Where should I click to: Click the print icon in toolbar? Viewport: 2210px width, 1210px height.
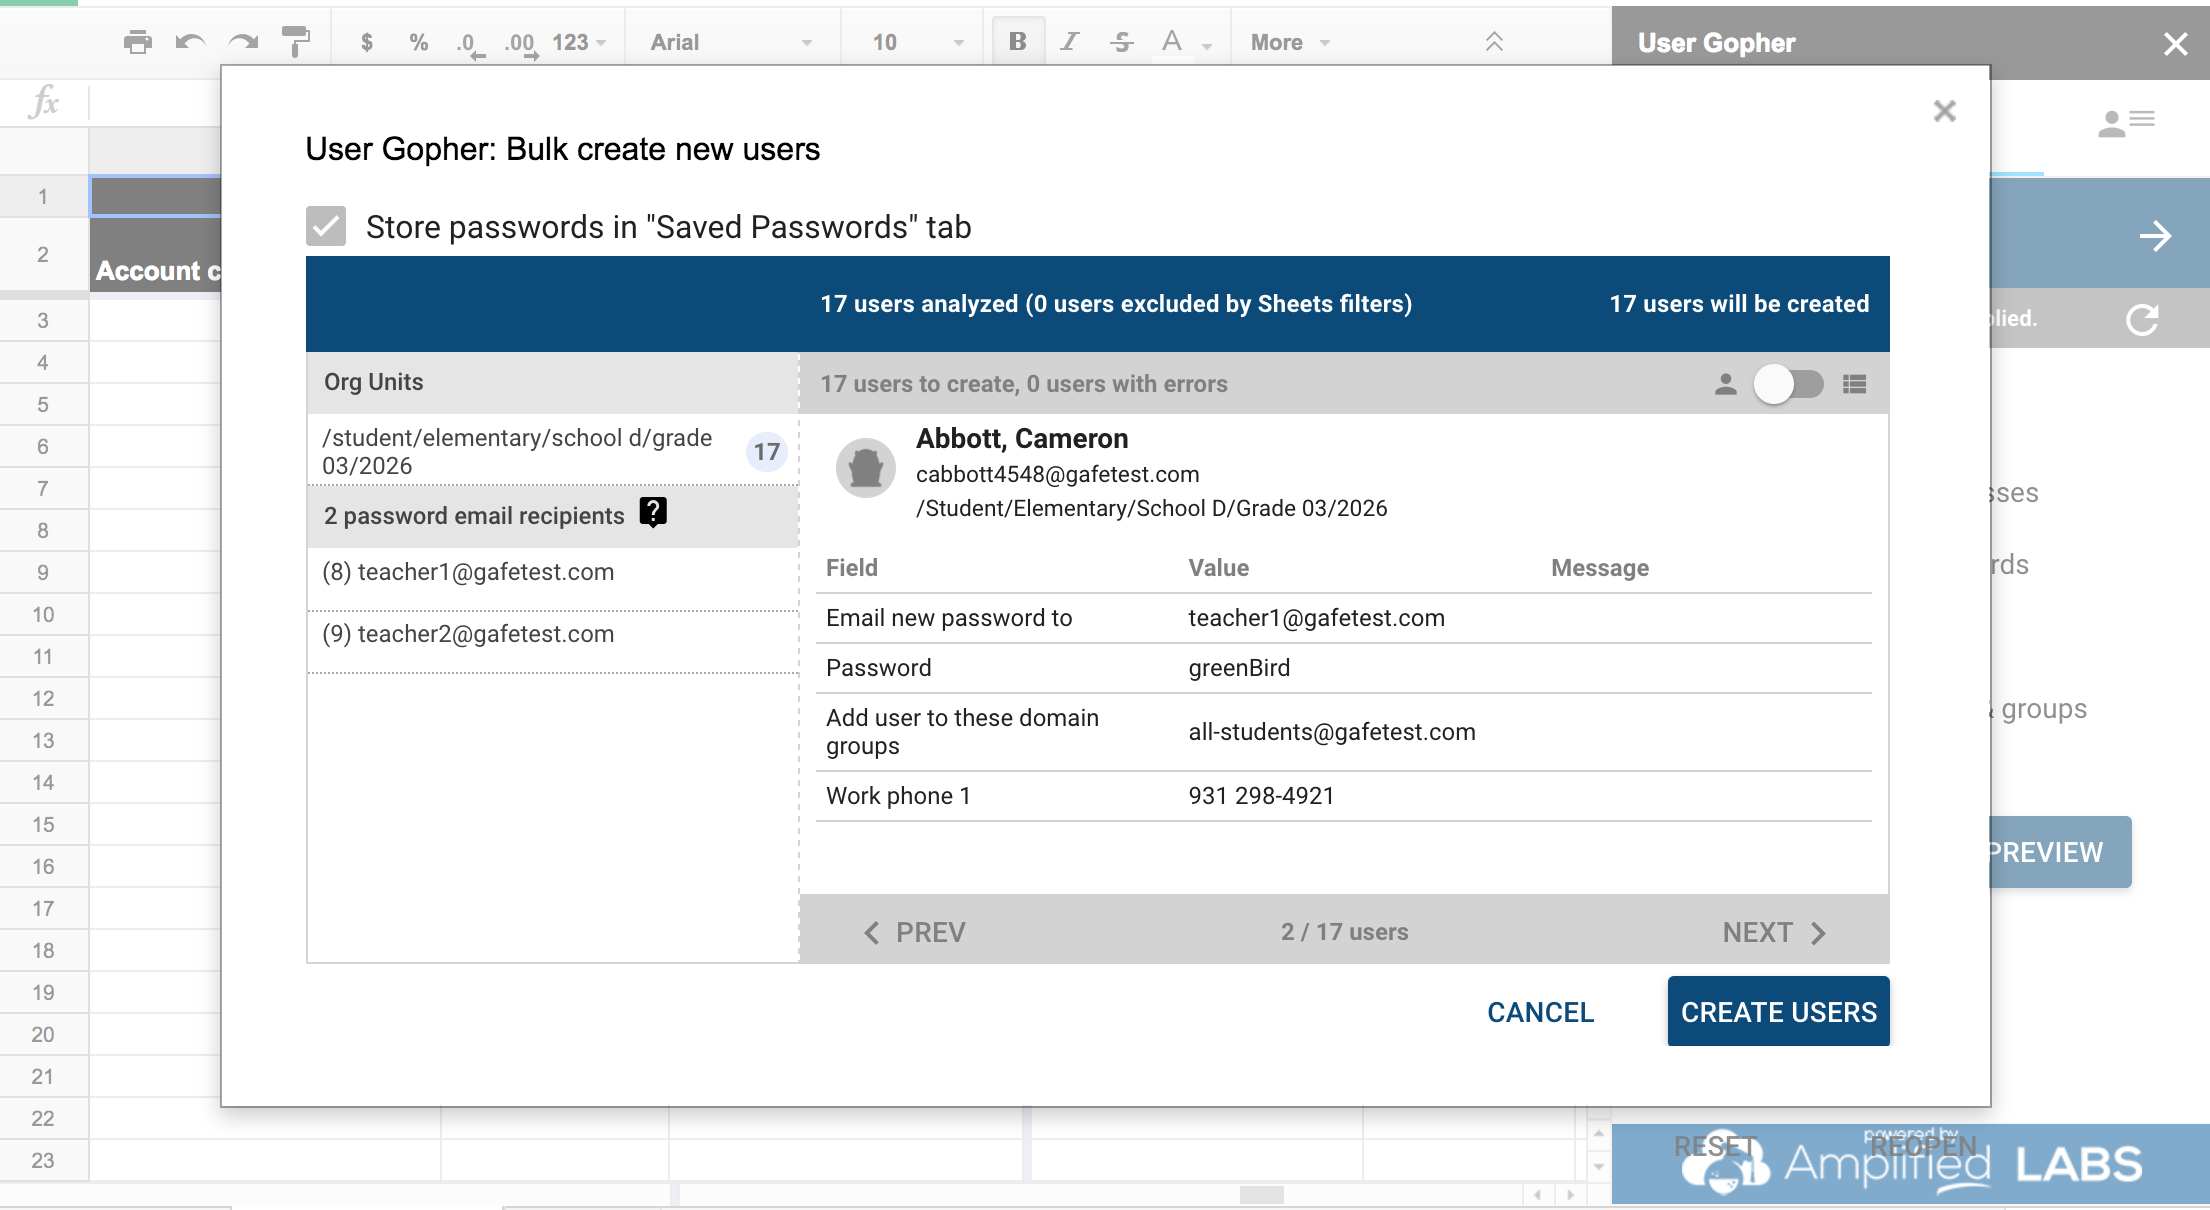tap(137, 42)
